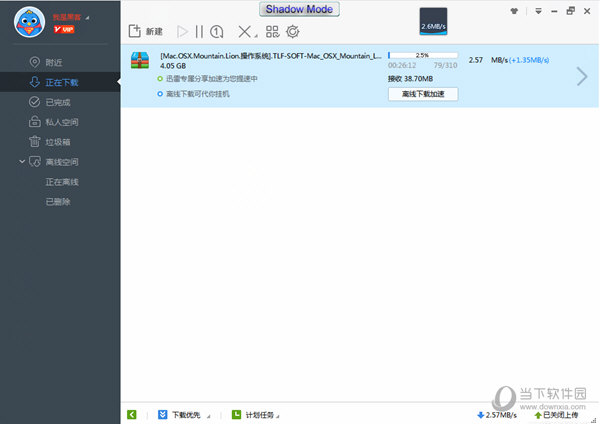Collapse the 离线空间 tree chevron

(22, 161)
